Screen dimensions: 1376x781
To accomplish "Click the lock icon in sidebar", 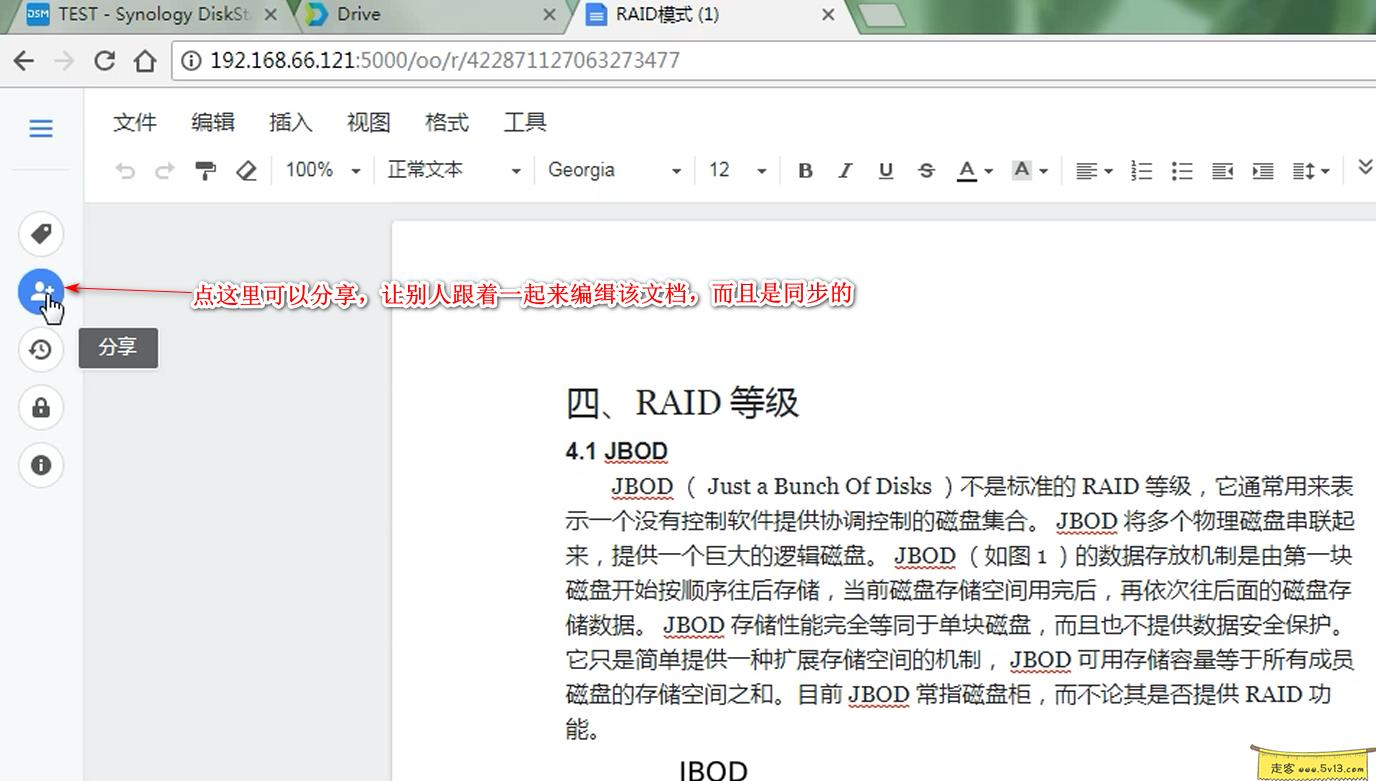I will (40, 407).
